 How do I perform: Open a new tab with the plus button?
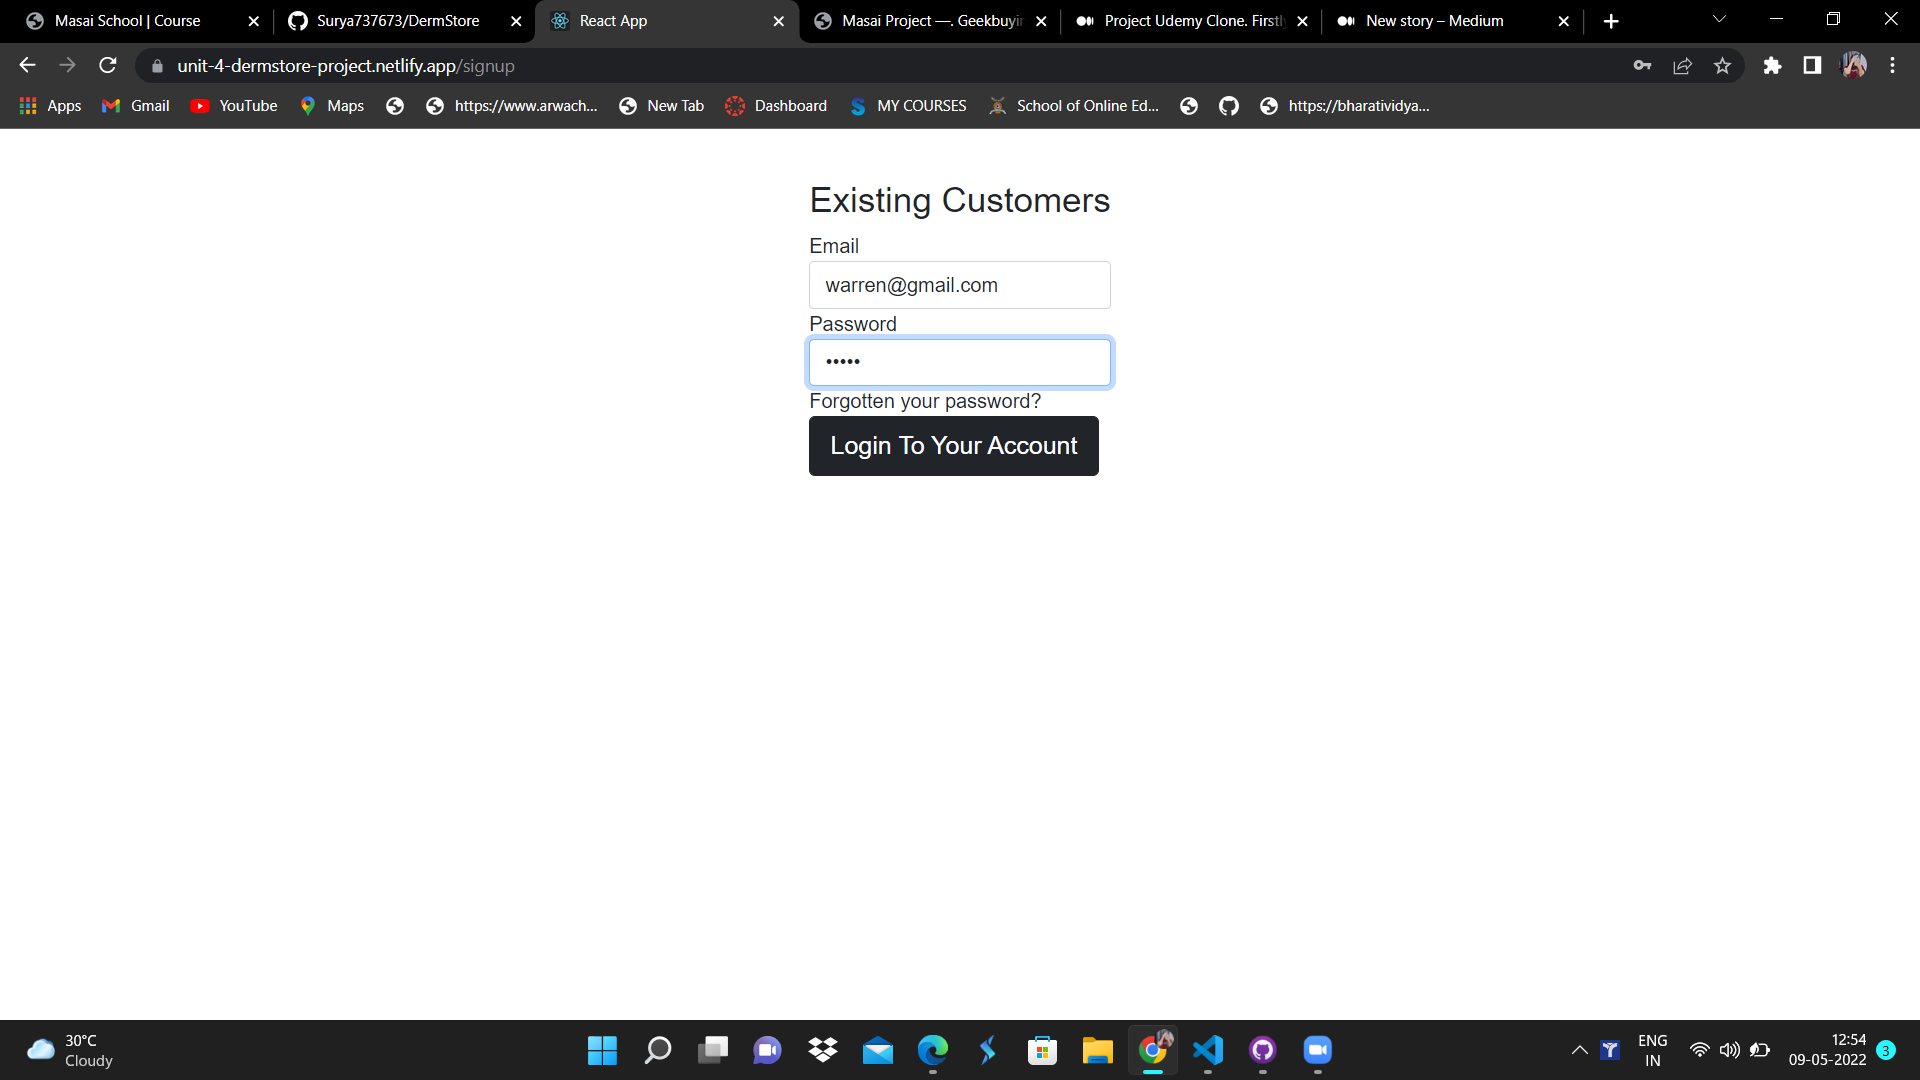coord(1610,21)
